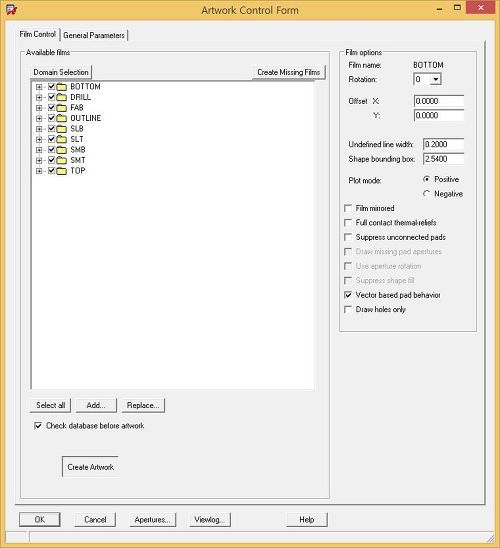
Task: Uncheck the TOP film checkbox
Action: pyautogui.click(x=52, y=171)
